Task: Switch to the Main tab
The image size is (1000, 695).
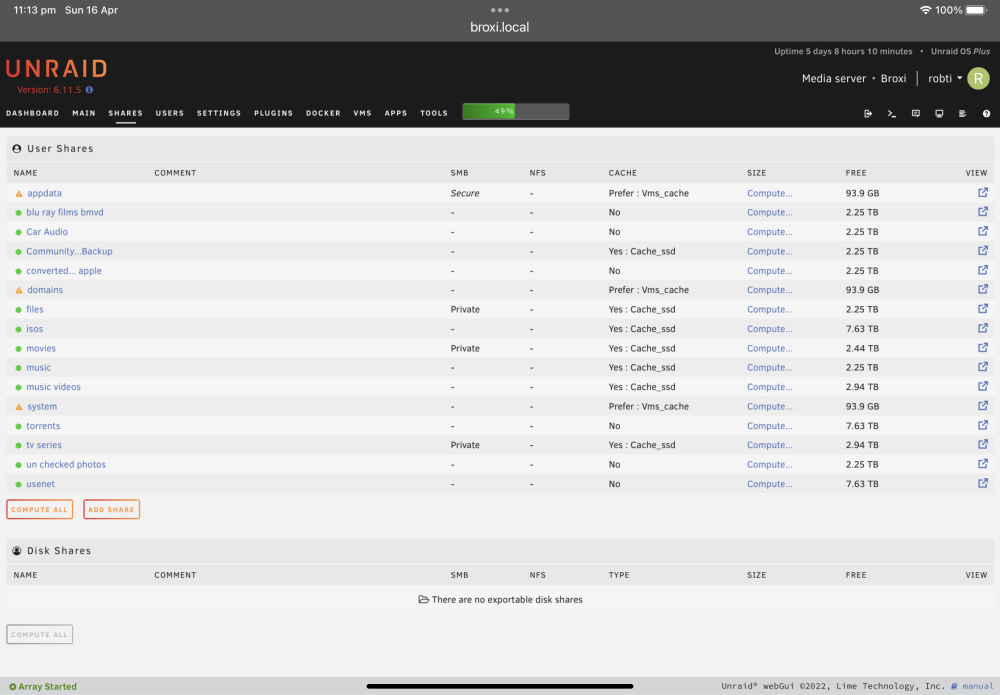Action: (x=84, y=113)
